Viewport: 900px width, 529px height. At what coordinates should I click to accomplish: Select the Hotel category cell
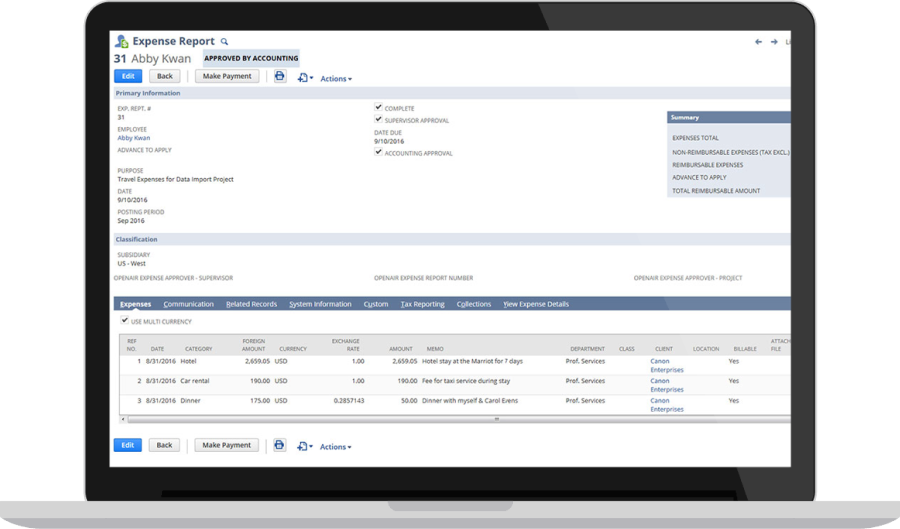(188, 361)
